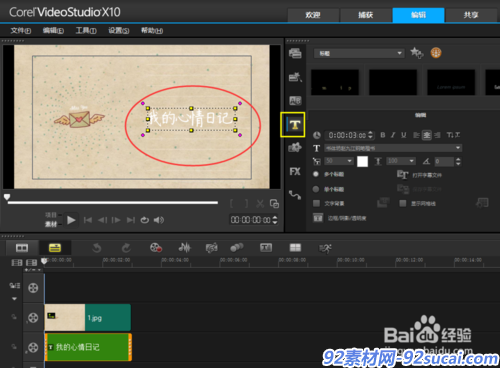Screen dimensions: 500x368
Task: Open the font size dropdown showing 50
Action: point(339,161)
